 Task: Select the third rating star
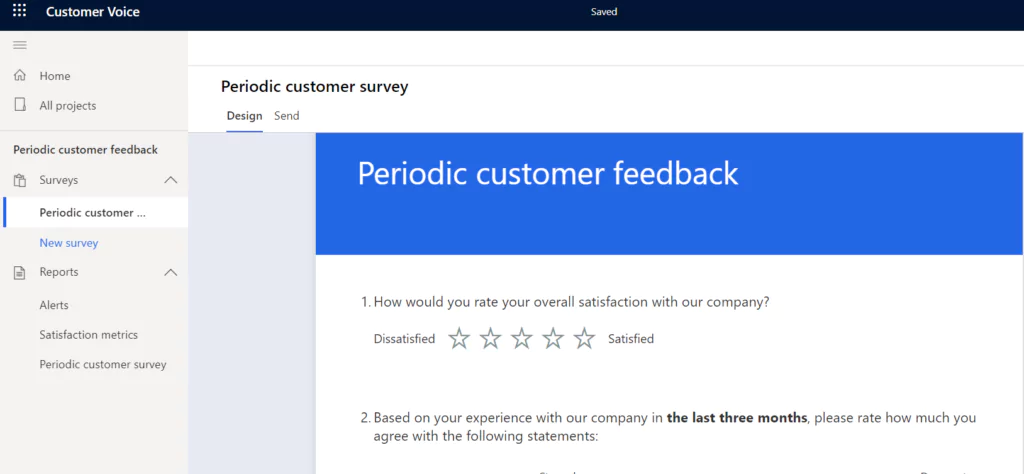click(522, 338)
